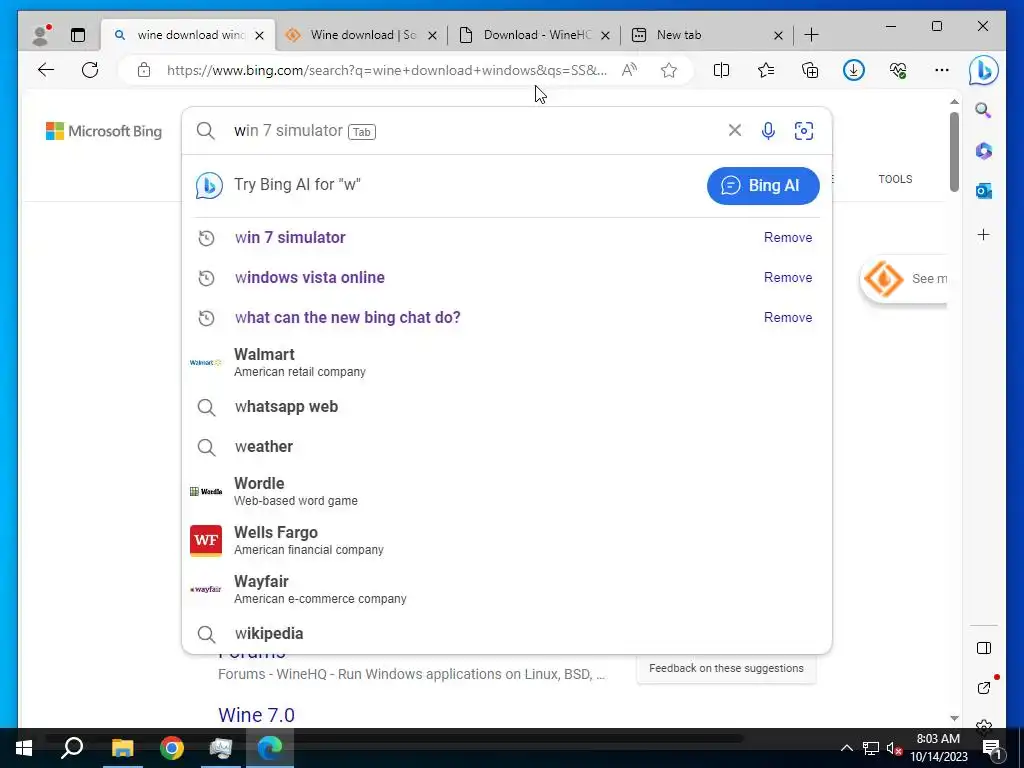
Task: Click the Microsoft Bing logo
Action: click(x=104, y=131)
